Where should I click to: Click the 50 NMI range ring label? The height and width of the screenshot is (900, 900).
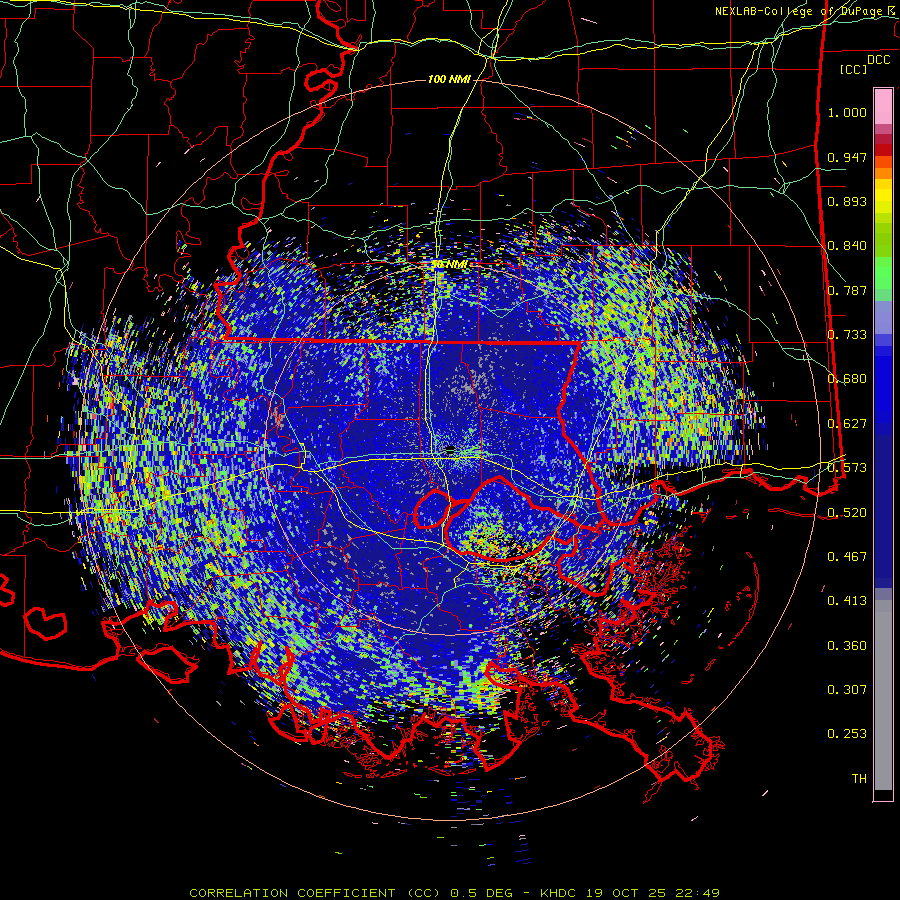coord(449,265)
